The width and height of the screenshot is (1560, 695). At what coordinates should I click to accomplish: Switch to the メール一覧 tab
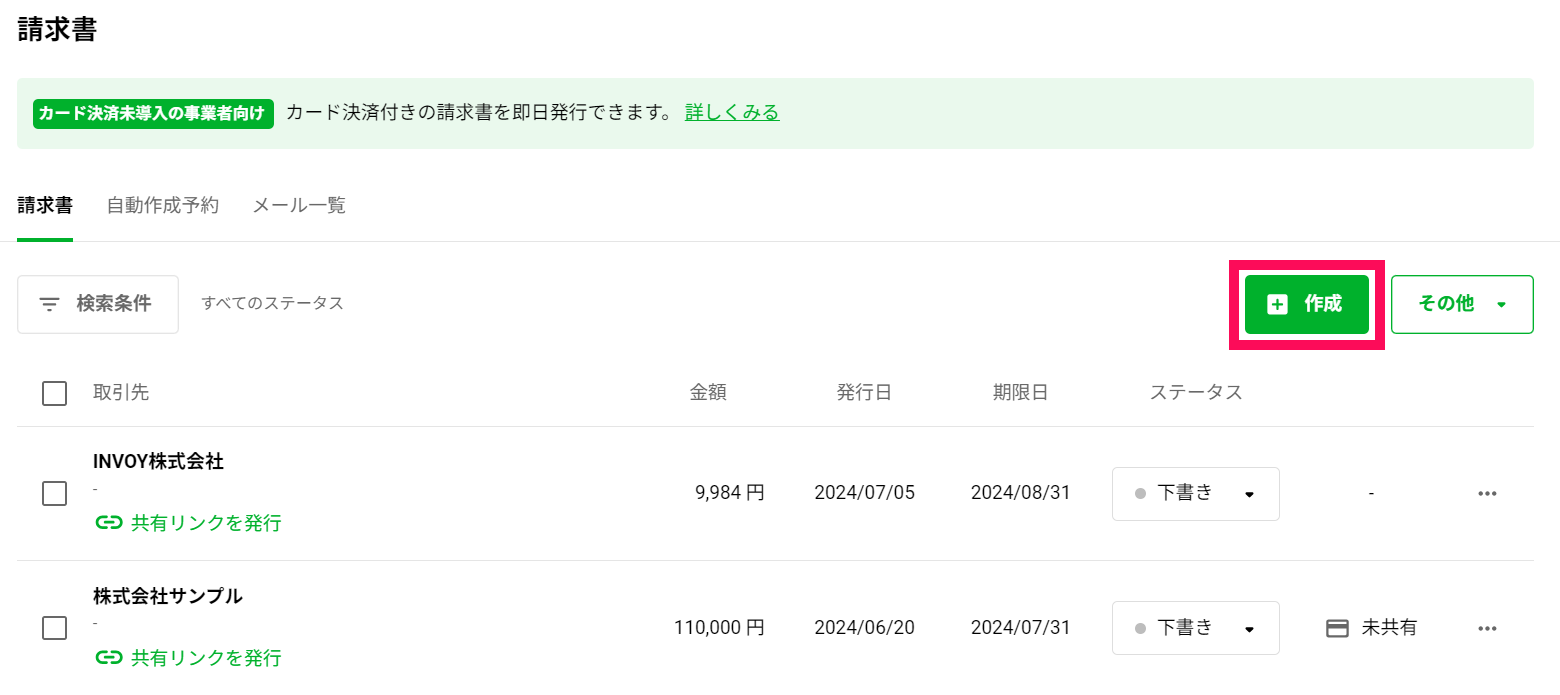pyautogui.click(x=299, y=206)
